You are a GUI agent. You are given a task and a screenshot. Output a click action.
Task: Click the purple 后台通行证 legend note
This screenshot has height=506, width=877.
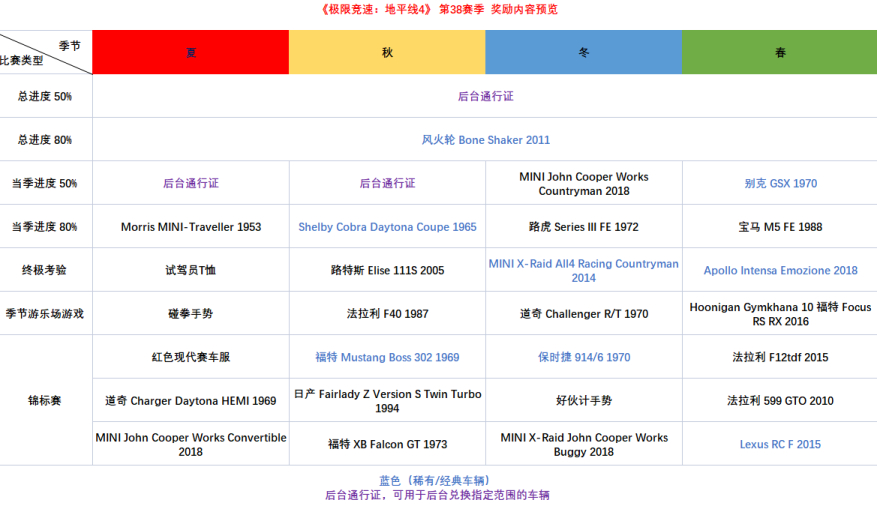pos(437,495)
